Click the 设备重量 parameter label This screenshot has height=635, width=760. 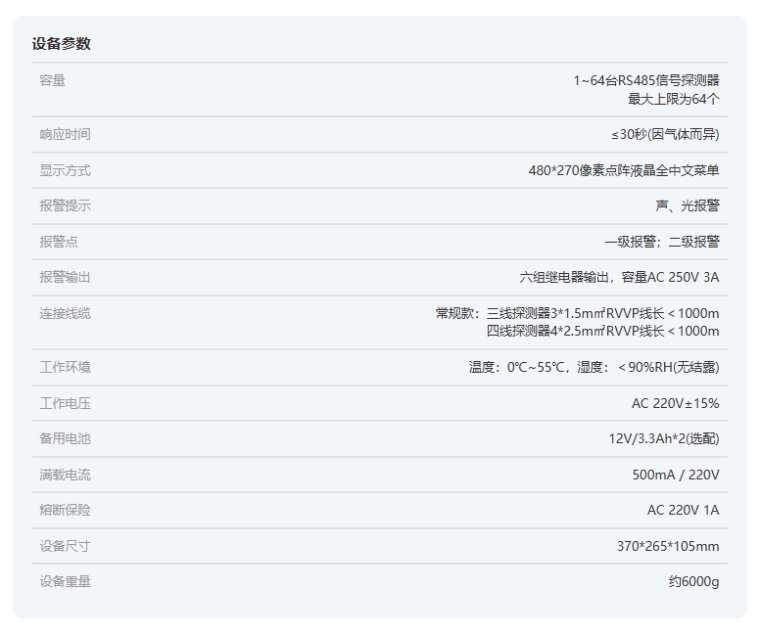[65, 582]
